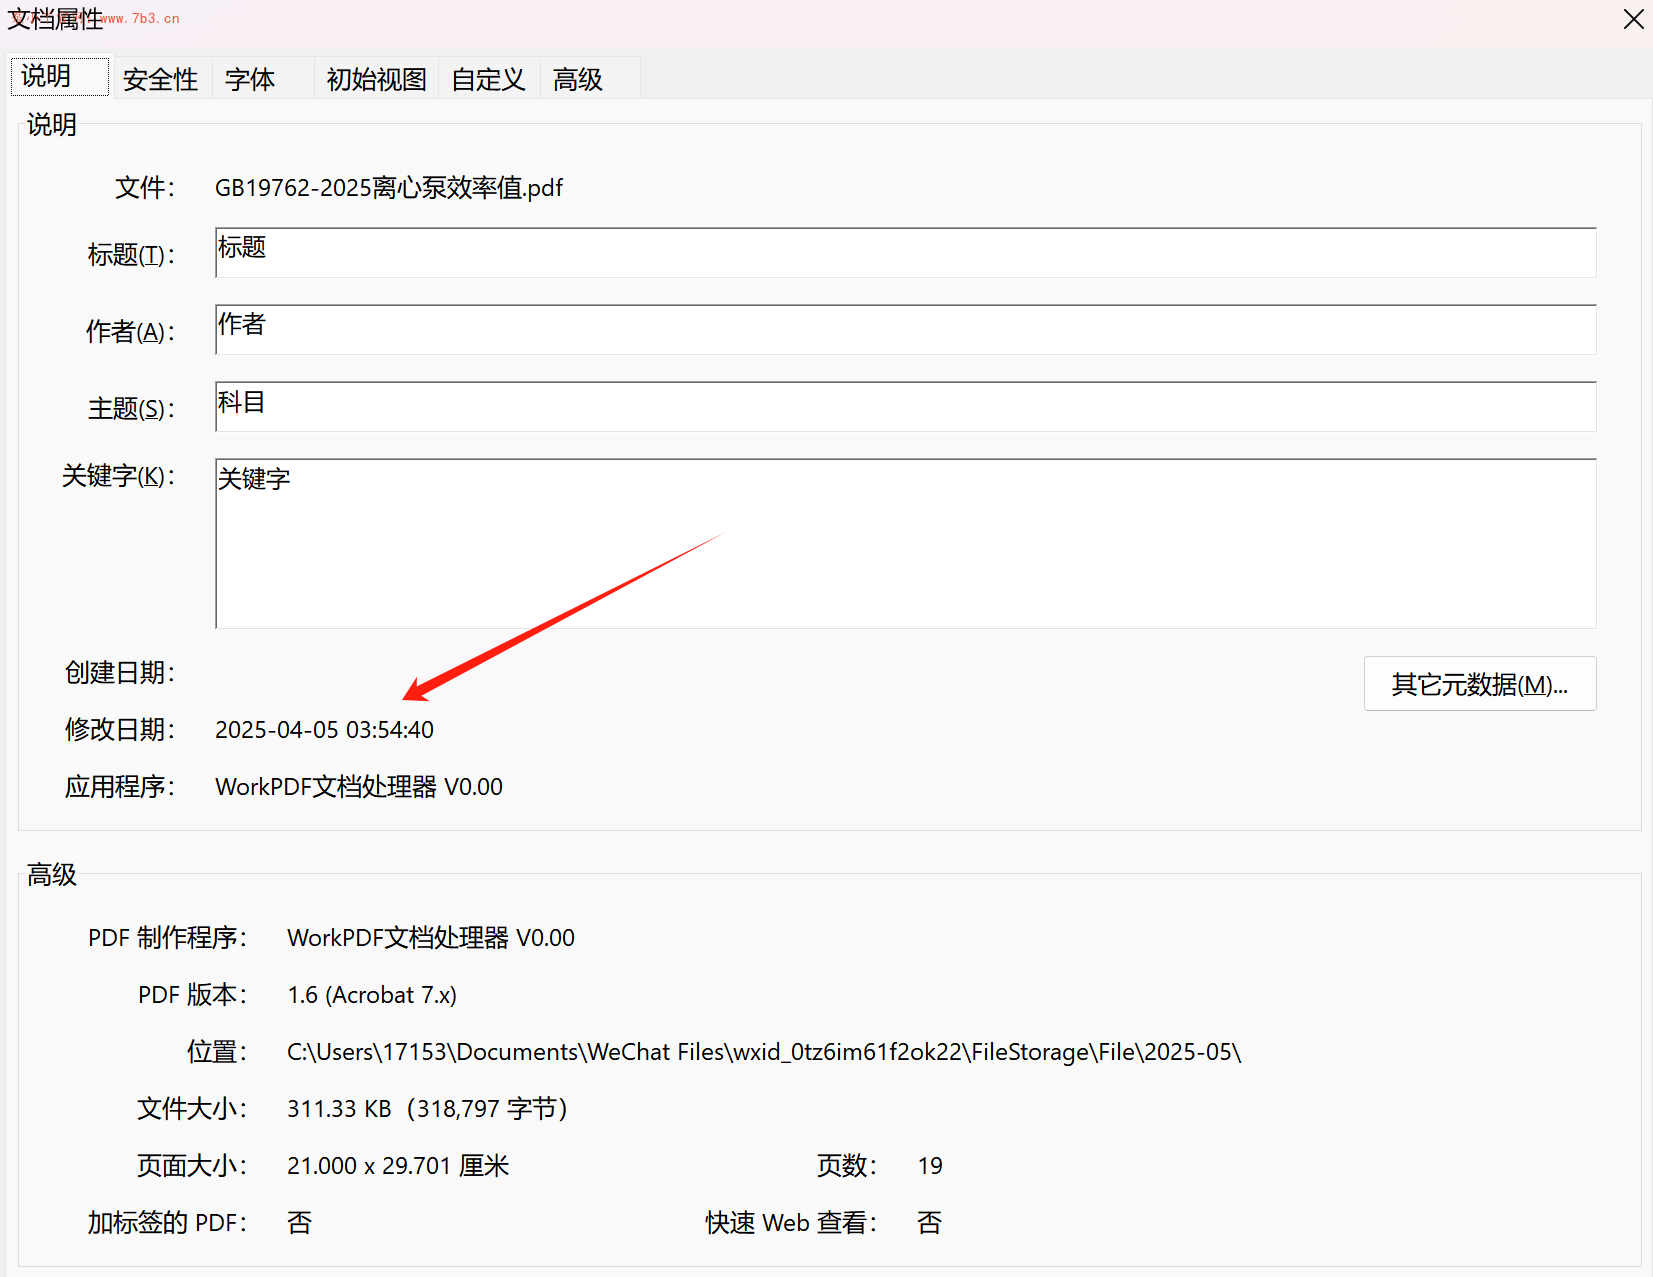This screenshot has height=1277, width=1653.
Task: Close the 文档属性 dialog
Action: pos(1633,19)
